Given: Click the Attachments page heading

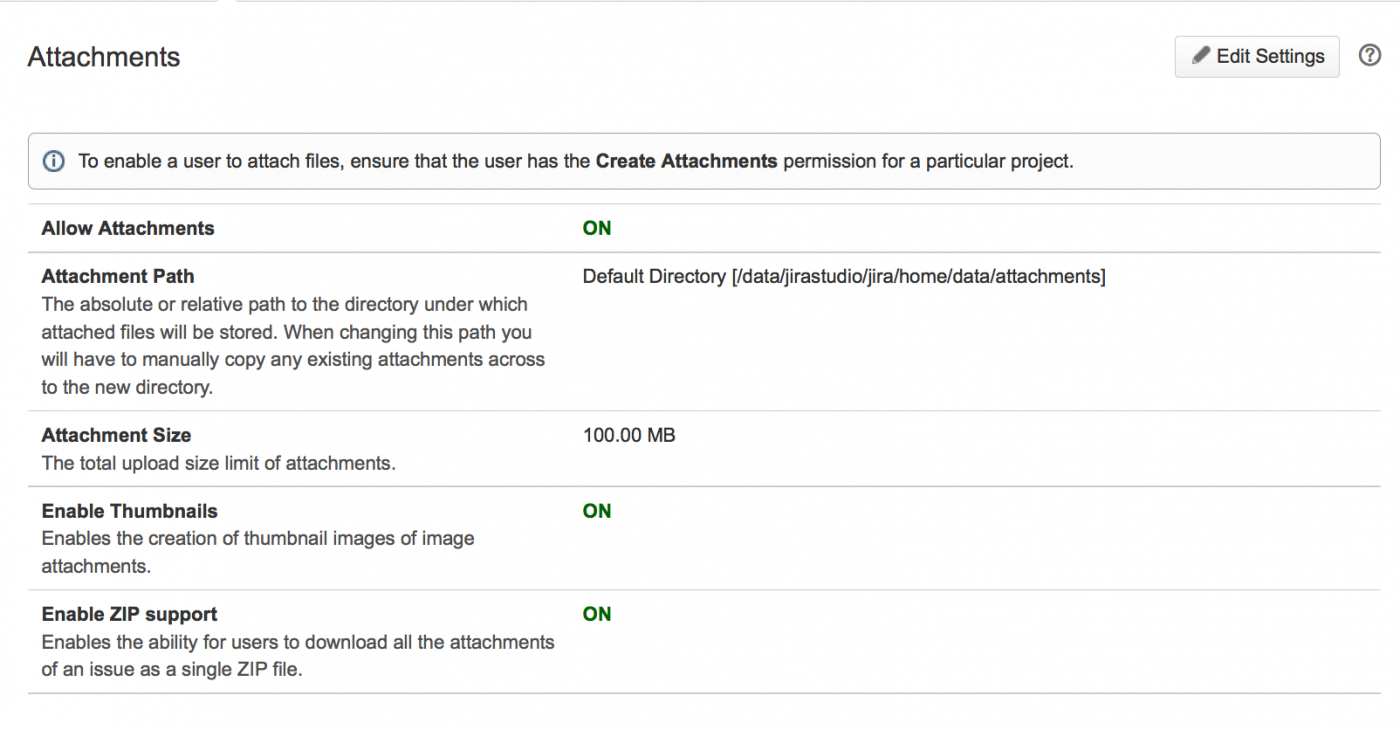Looking at the screenshot, I should (x=104, y=57).
